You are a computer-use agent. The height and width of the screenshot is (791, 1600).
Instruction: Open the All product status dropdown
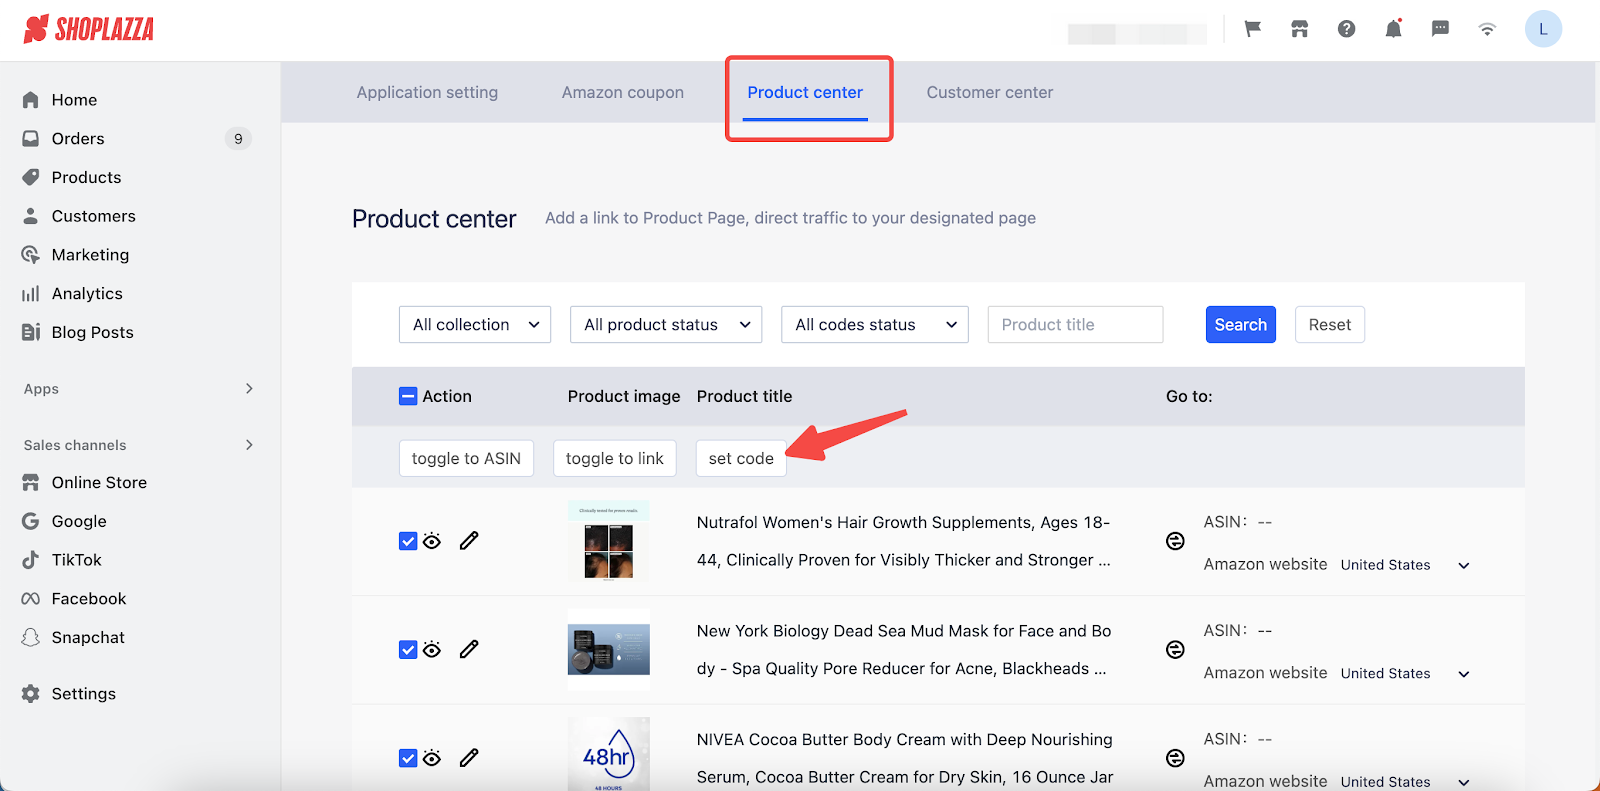point(666,325)
